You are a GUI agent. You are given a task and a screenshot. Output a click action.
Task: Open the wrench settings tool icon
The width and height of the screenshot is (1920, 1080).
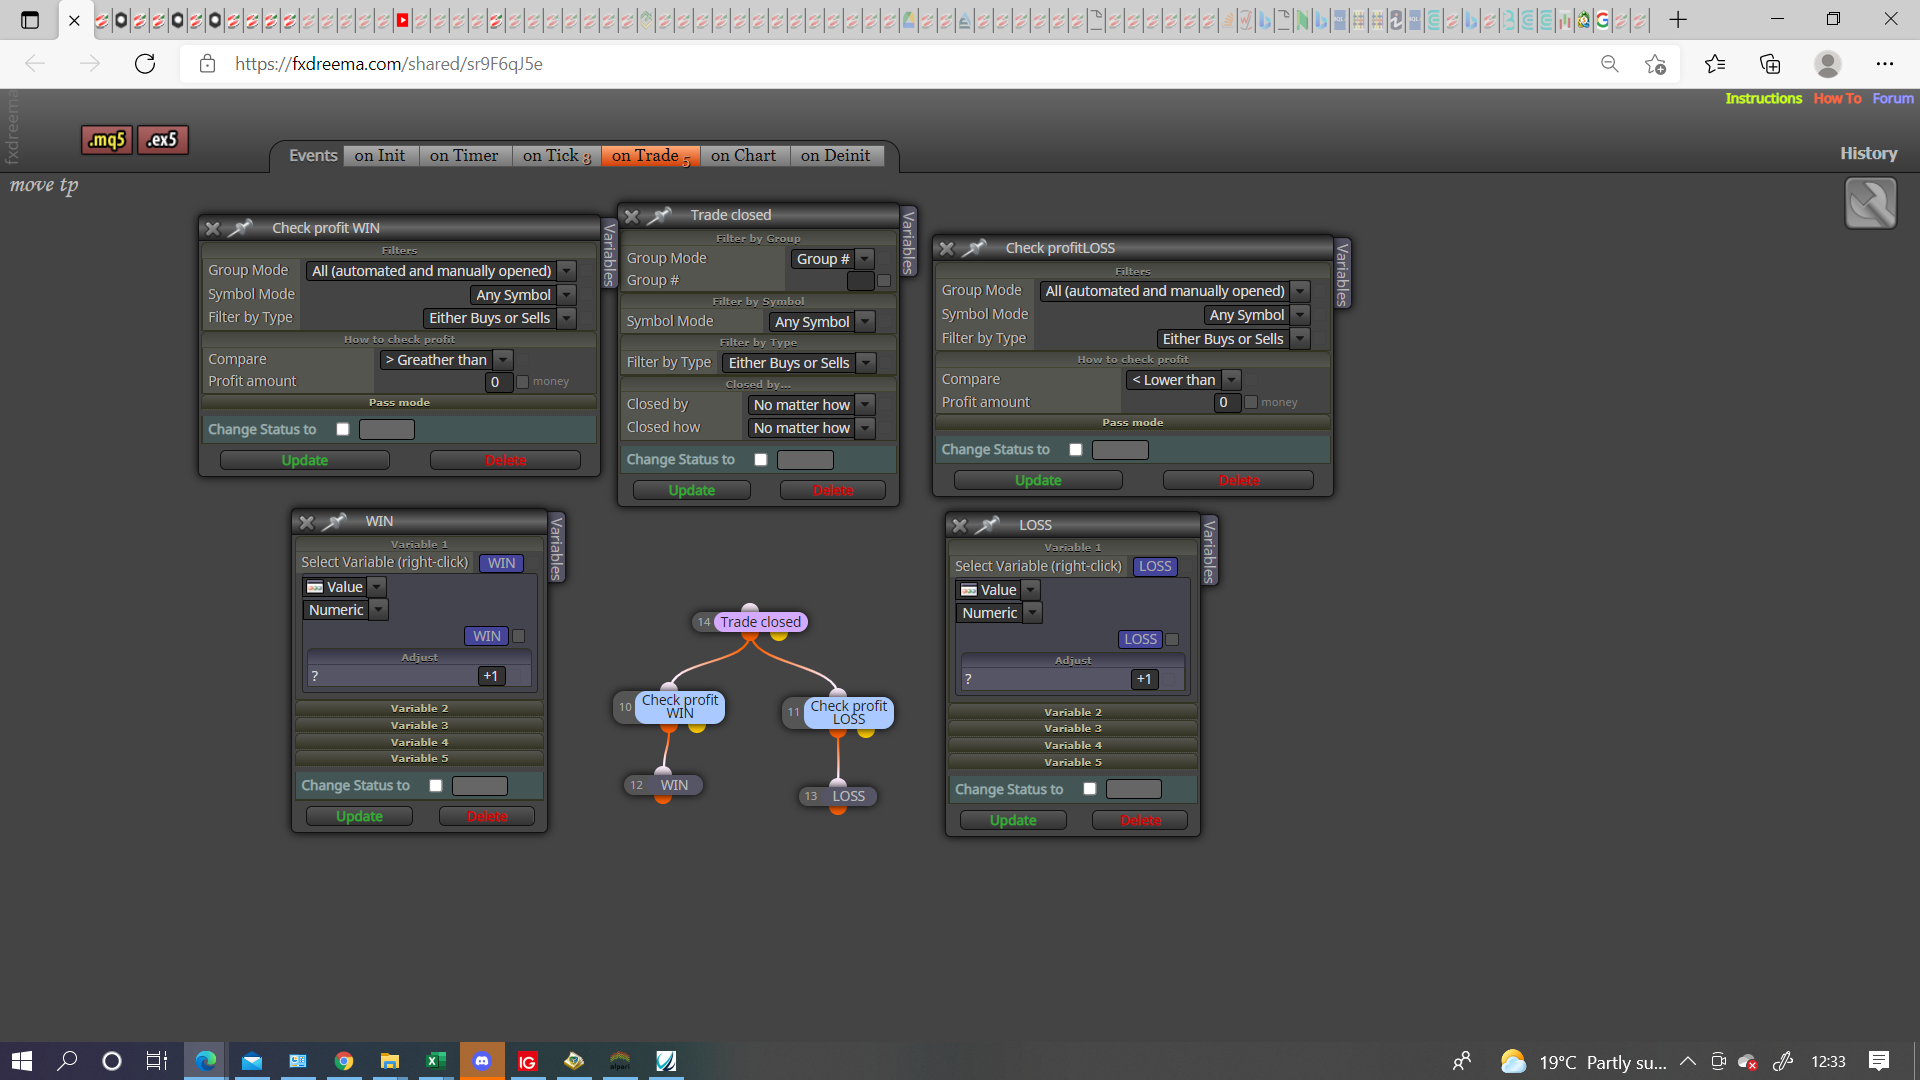[x=1870, y=203]
